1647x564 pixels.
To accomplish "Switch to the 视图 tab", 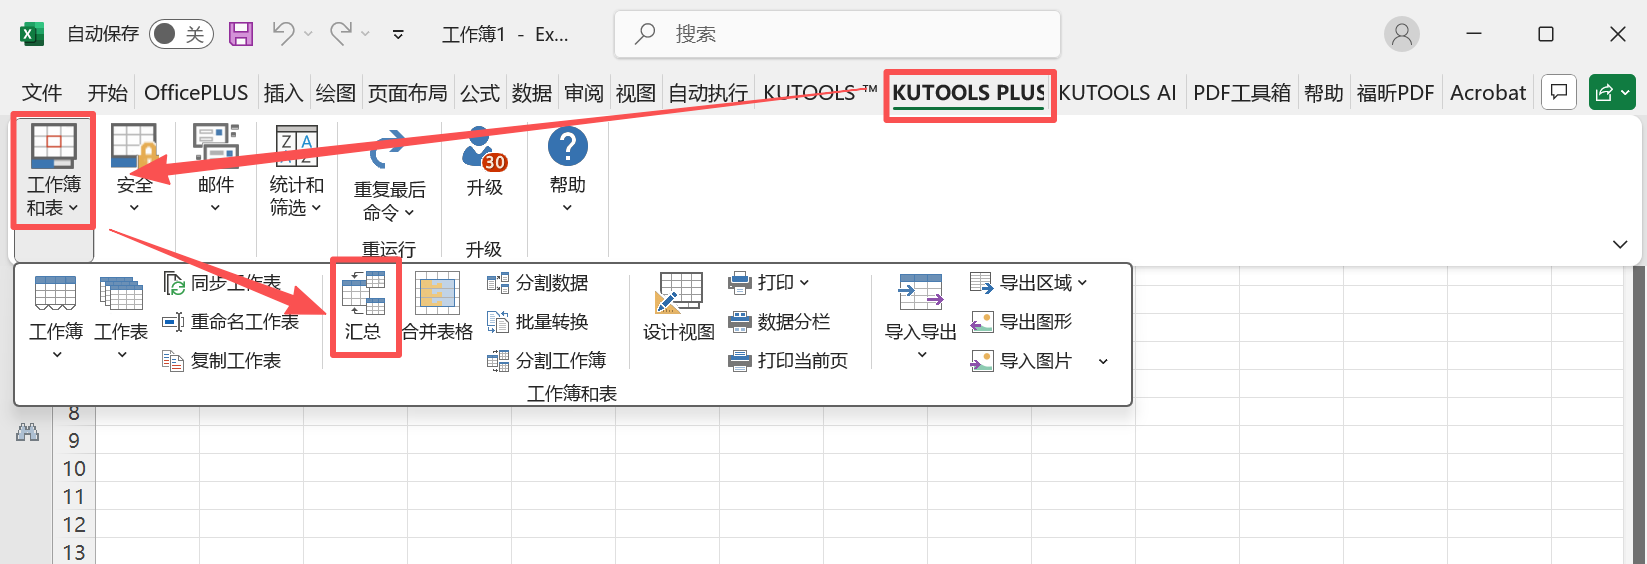I will tap(636, 93).
